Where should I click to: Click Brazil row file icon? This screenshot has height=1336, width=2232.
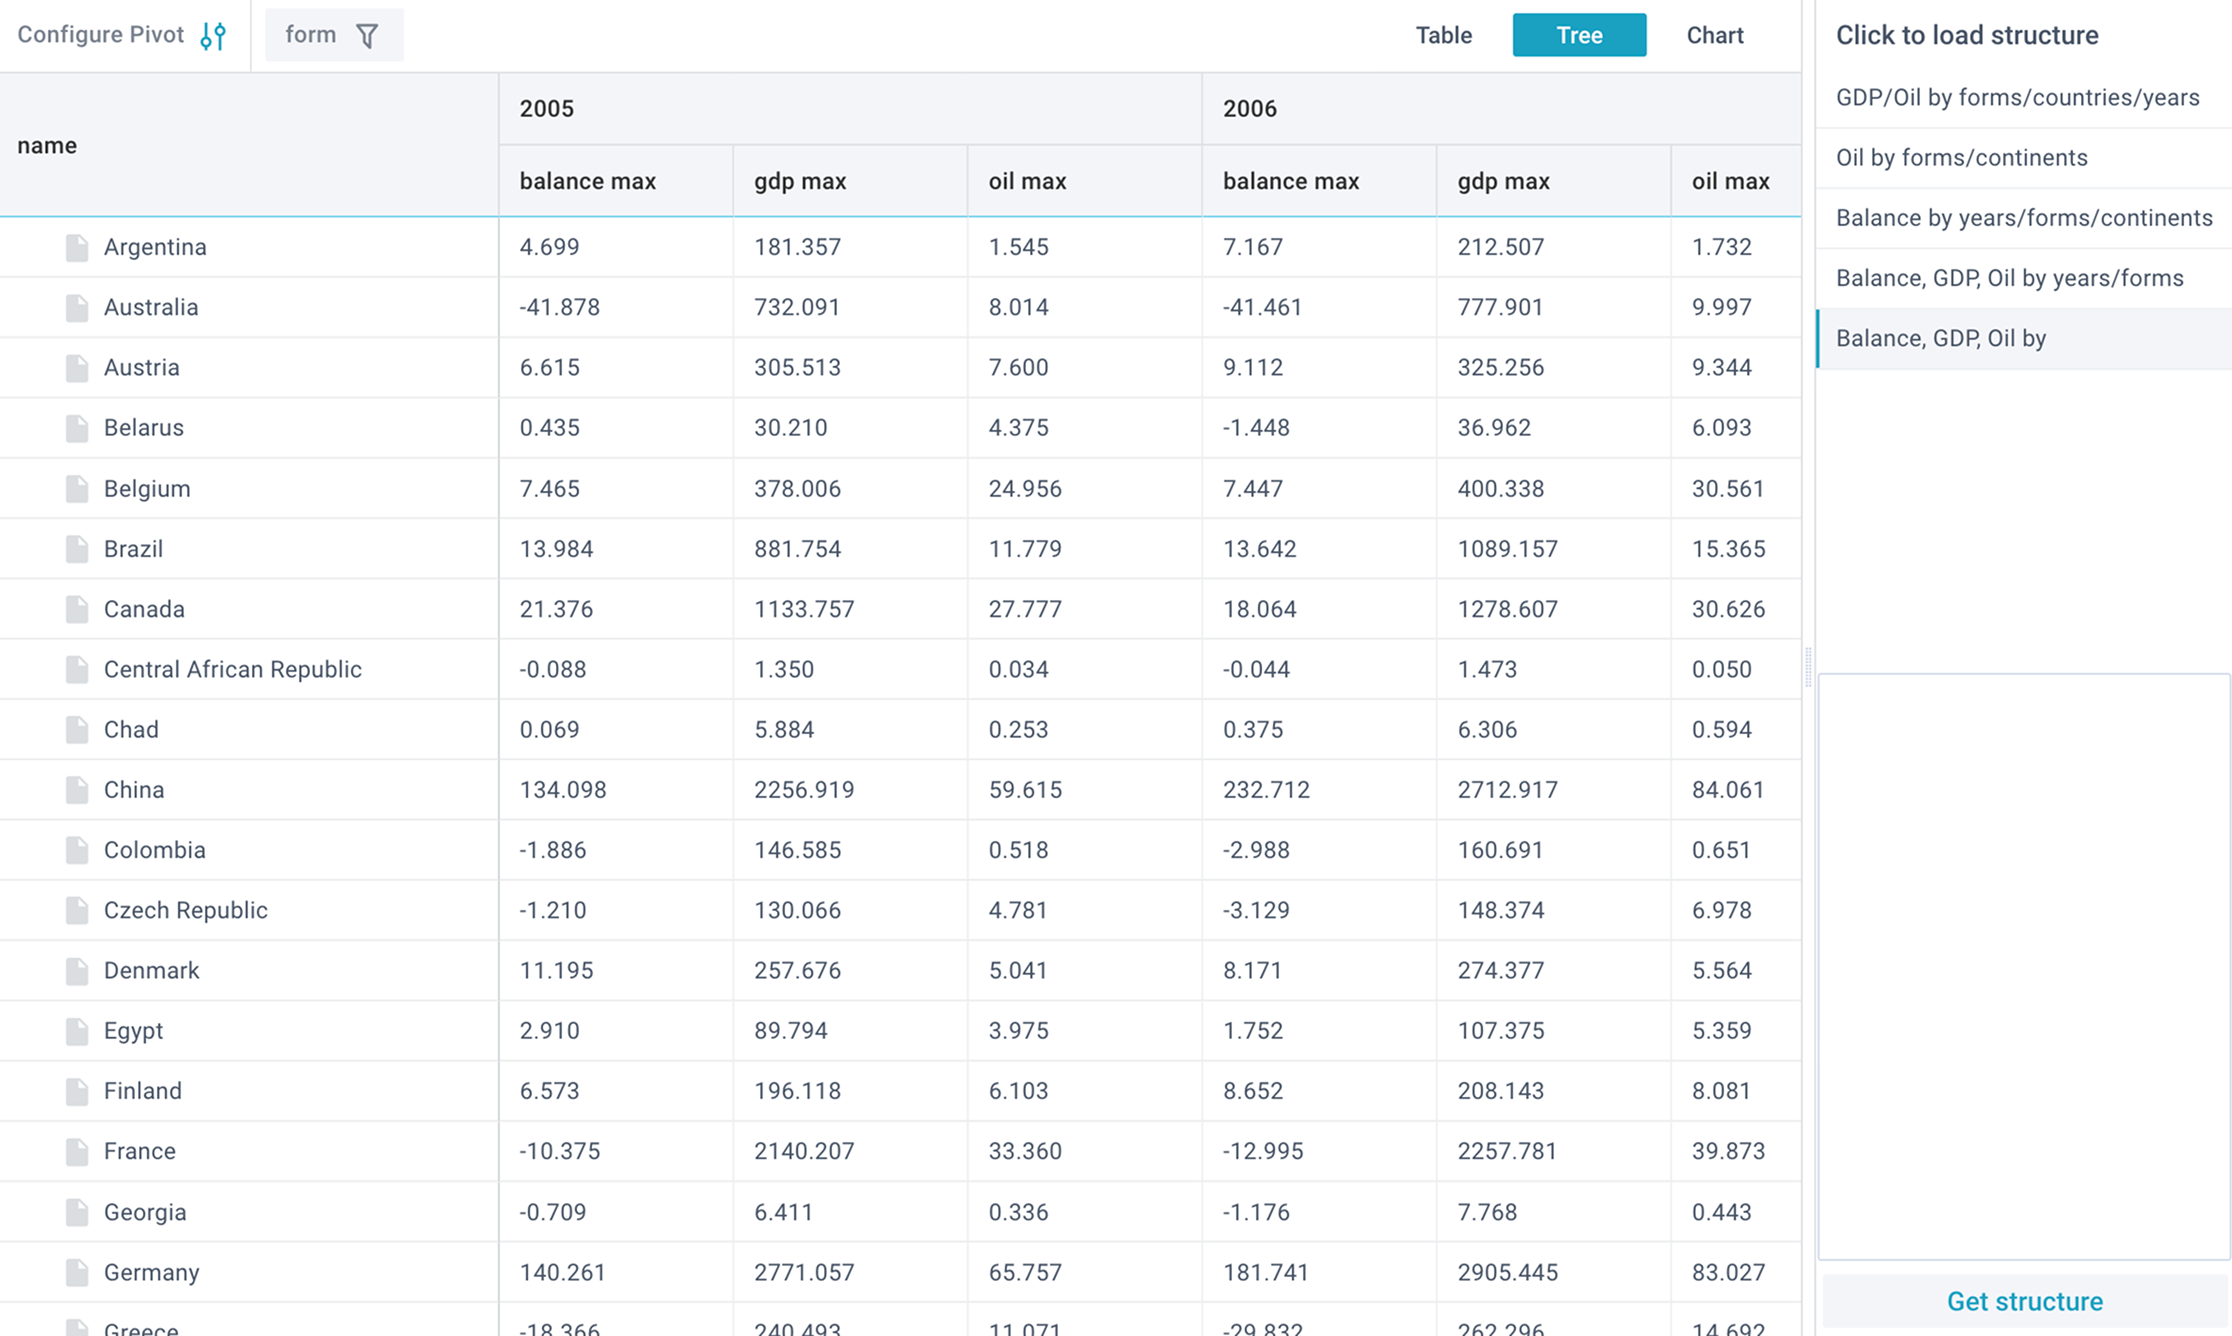(77, 548)
